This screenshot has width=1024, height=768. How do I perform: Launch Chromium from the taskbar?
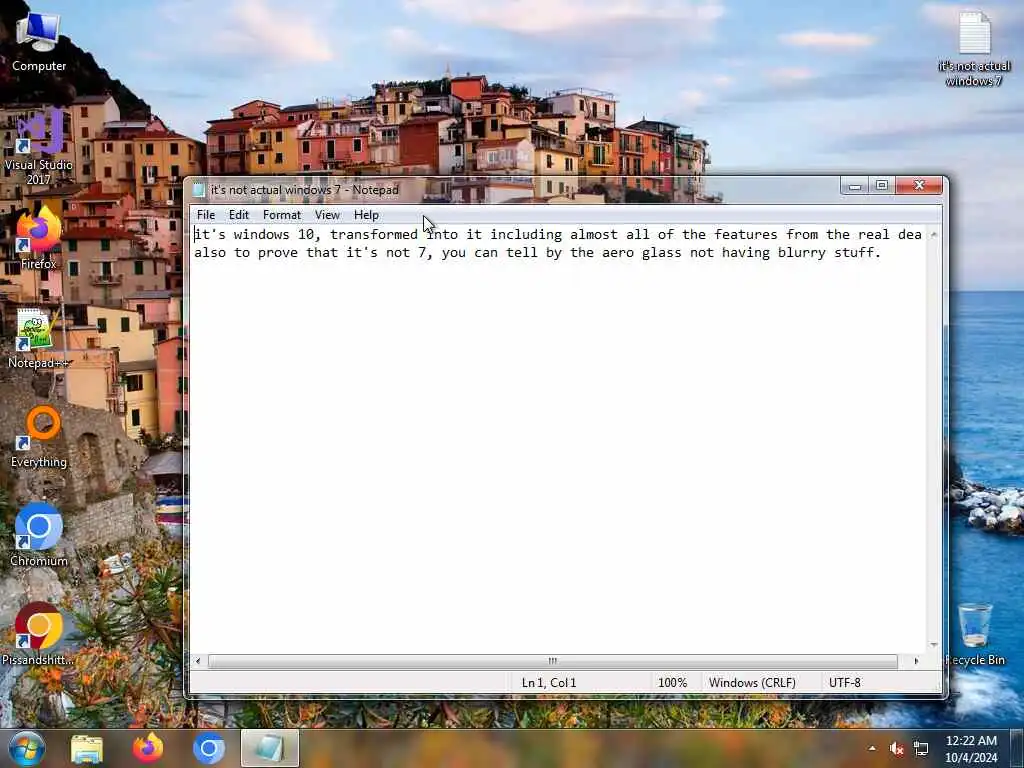tap(209, 748)
